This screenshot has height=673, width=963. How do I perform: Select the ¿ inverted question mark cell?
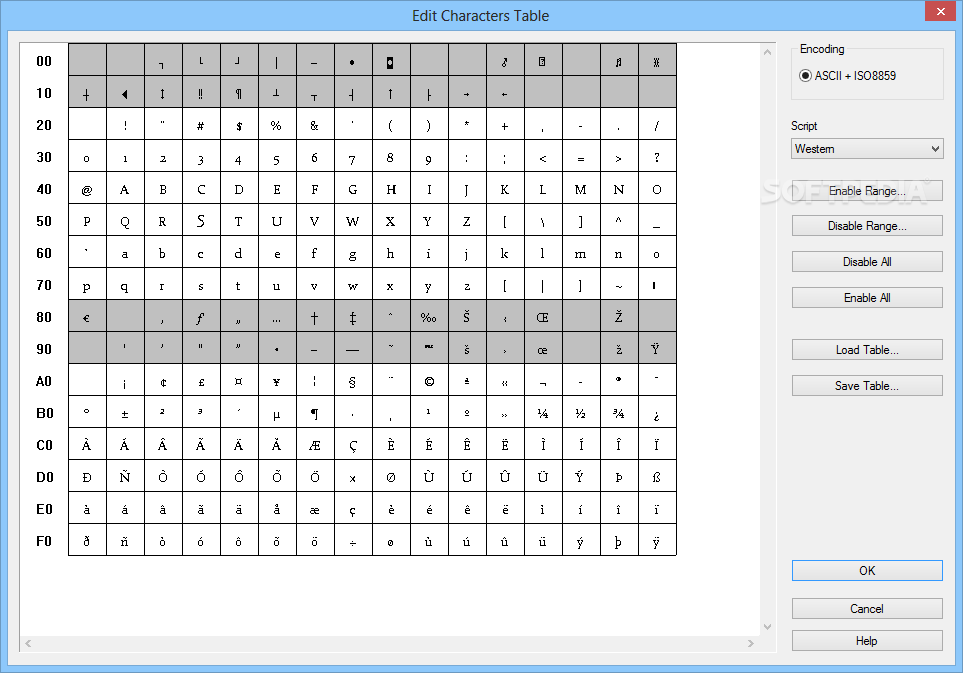click(657, 413)
